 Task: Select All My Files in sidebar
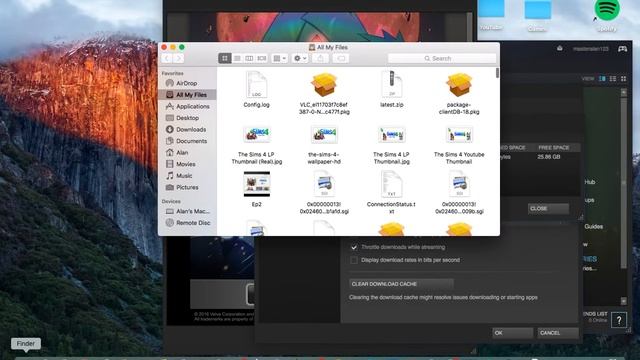187,95
